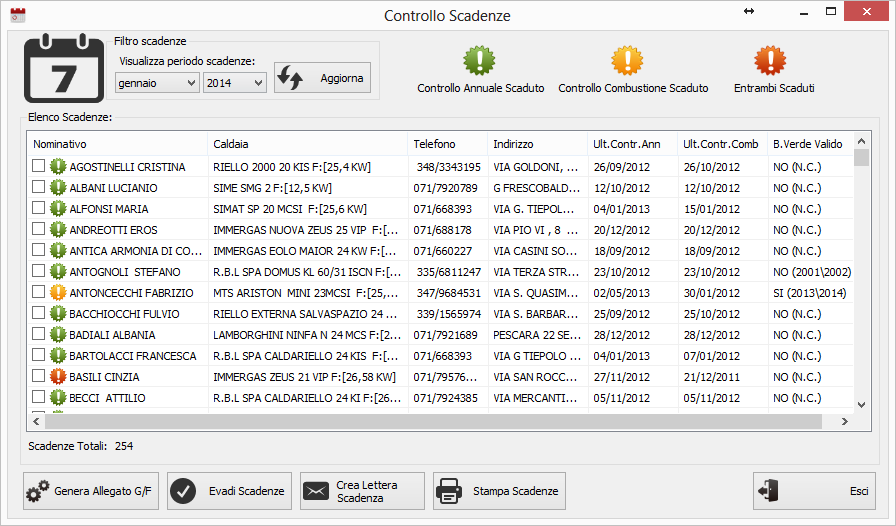896x526 pixels.
Task: Select boiler cell RIELLO 2000 20 KIS
Action: (x=292, y=167)
